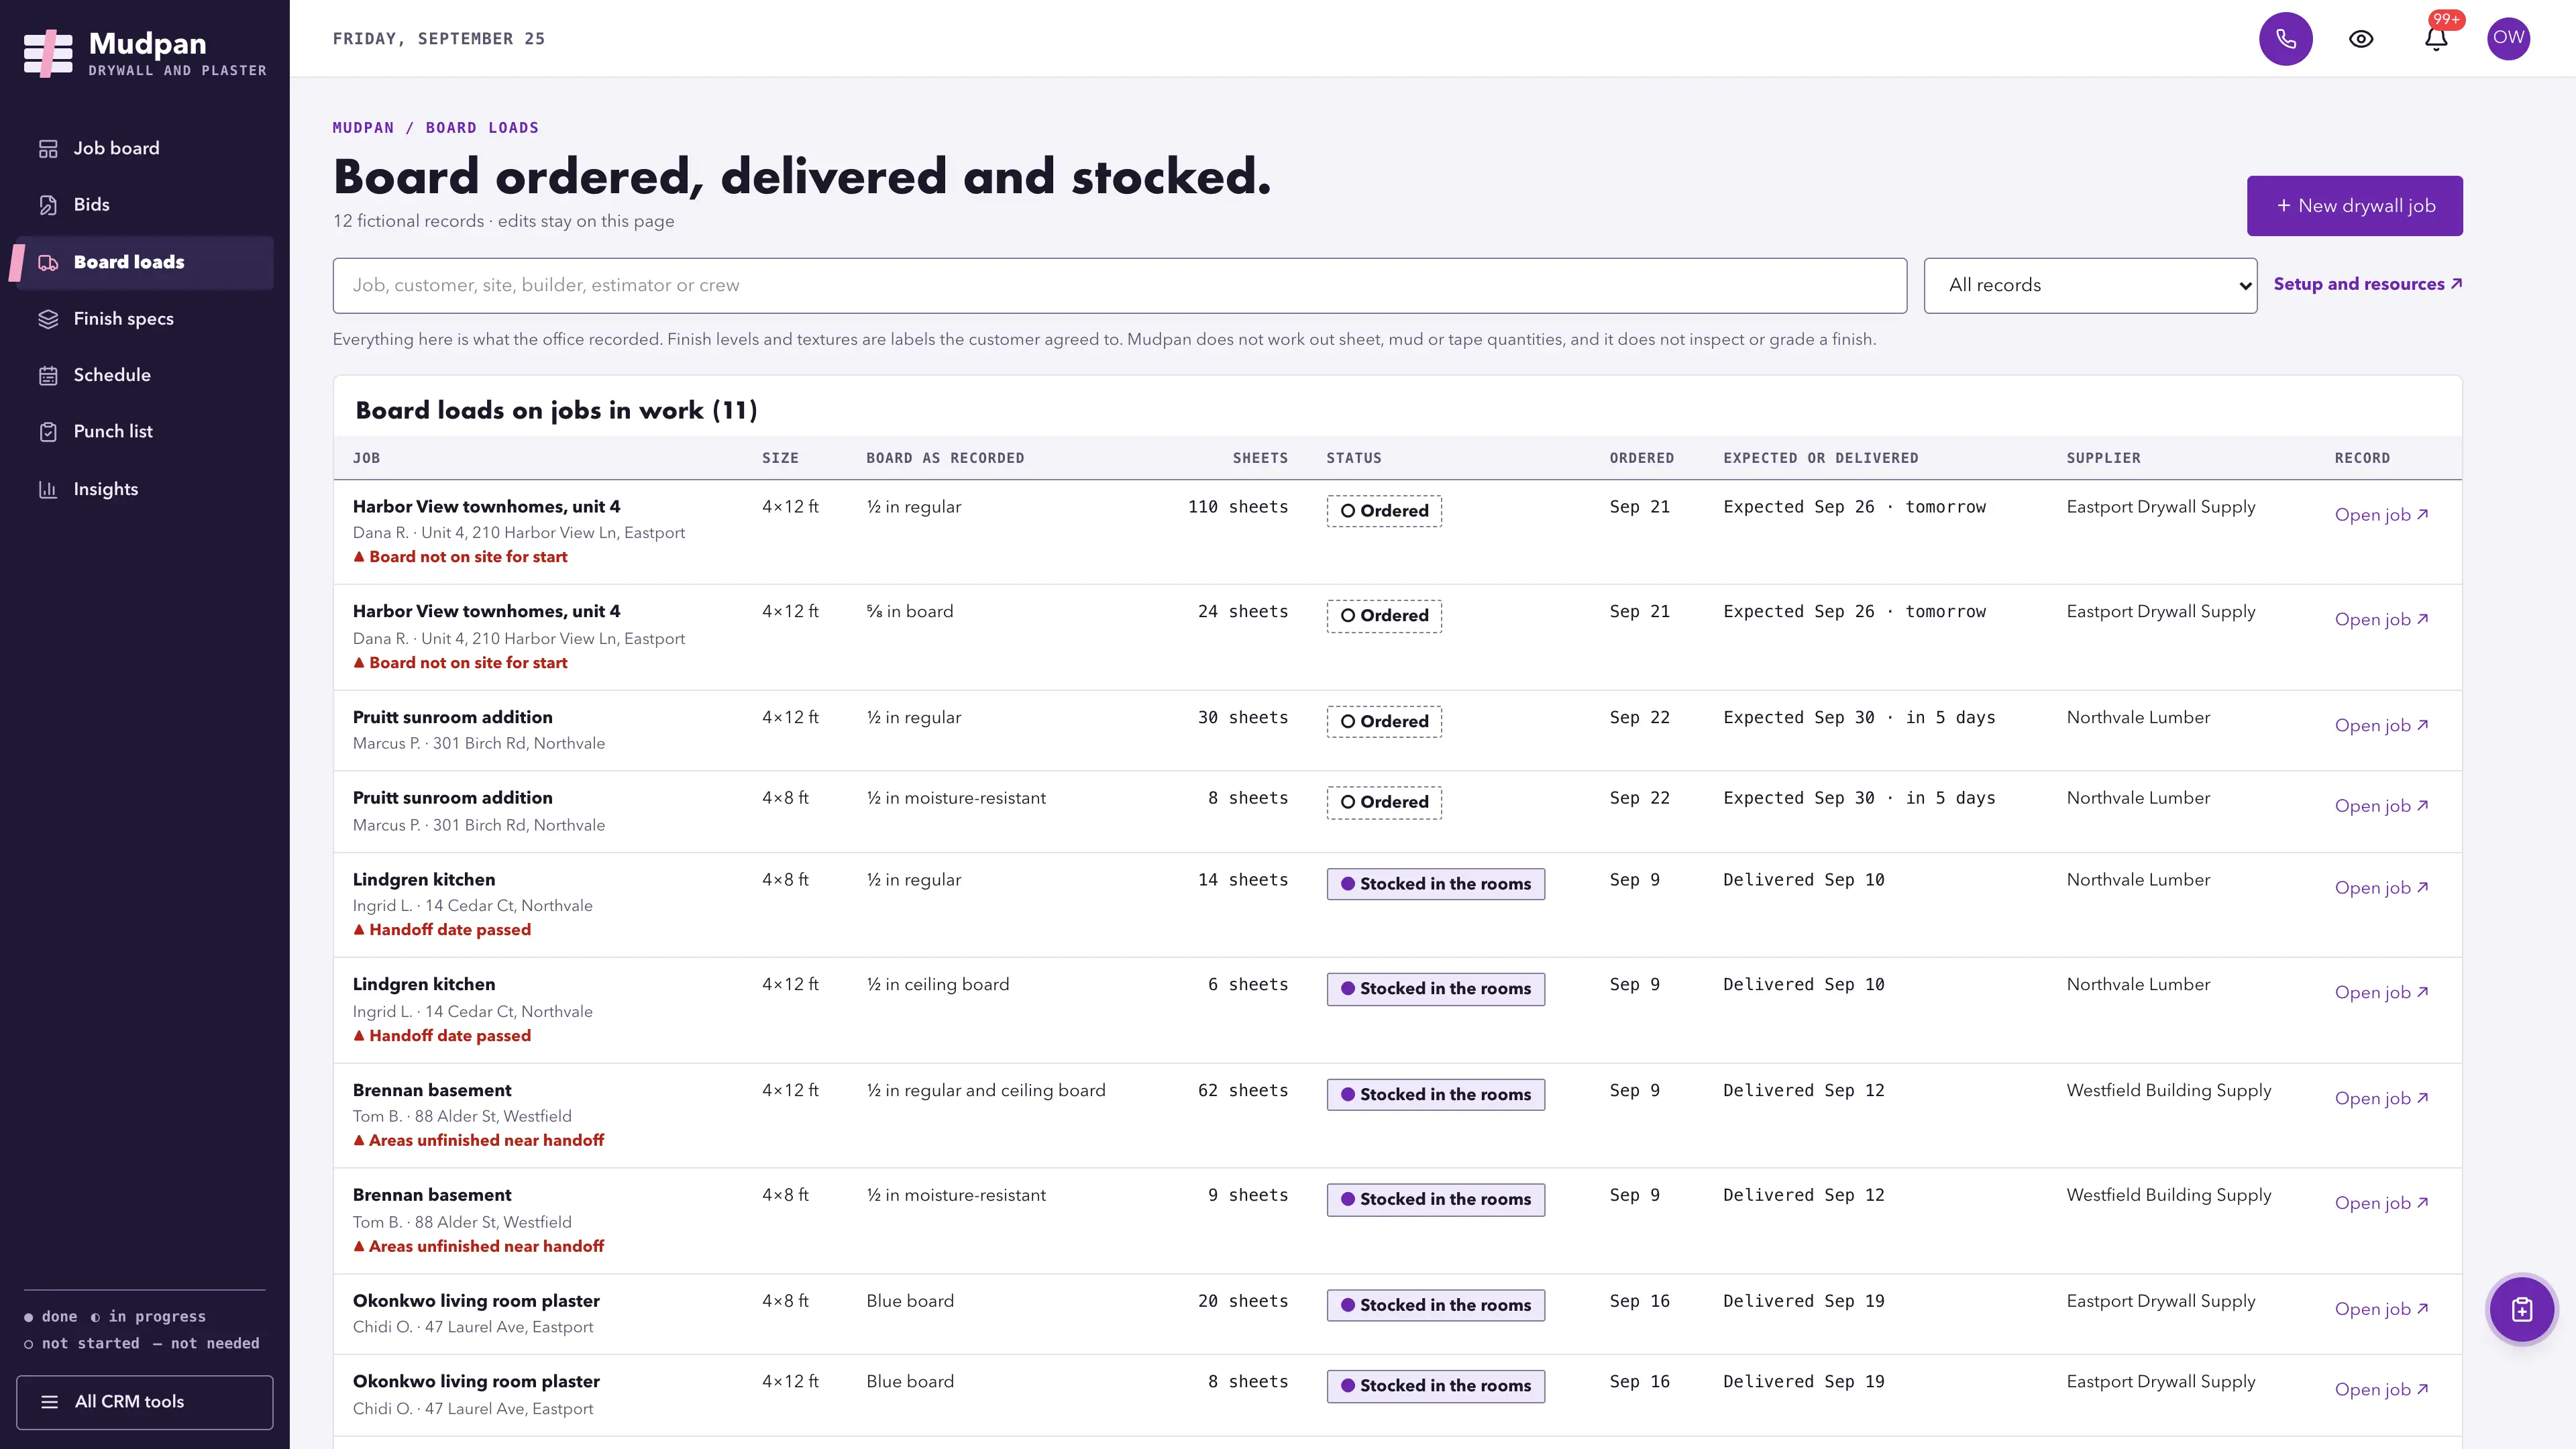Open the OW user avatar
Viewport: 2576px width, 1449px height.
click(x=2508, y=39)
